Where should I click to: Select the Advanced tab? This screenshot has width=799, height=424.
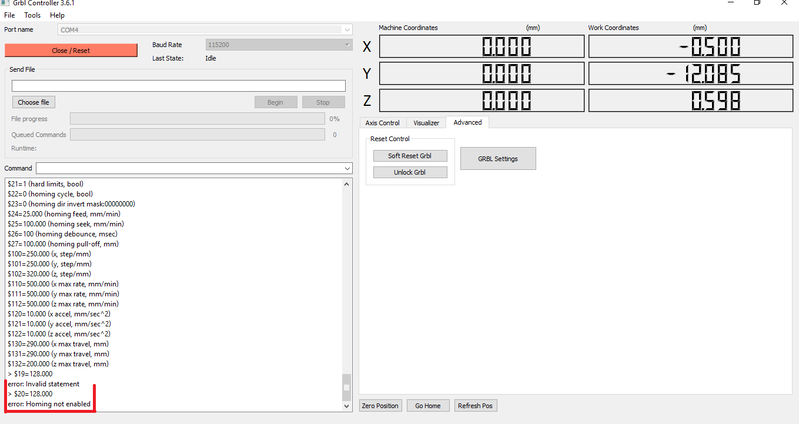(x=467, y=122)
